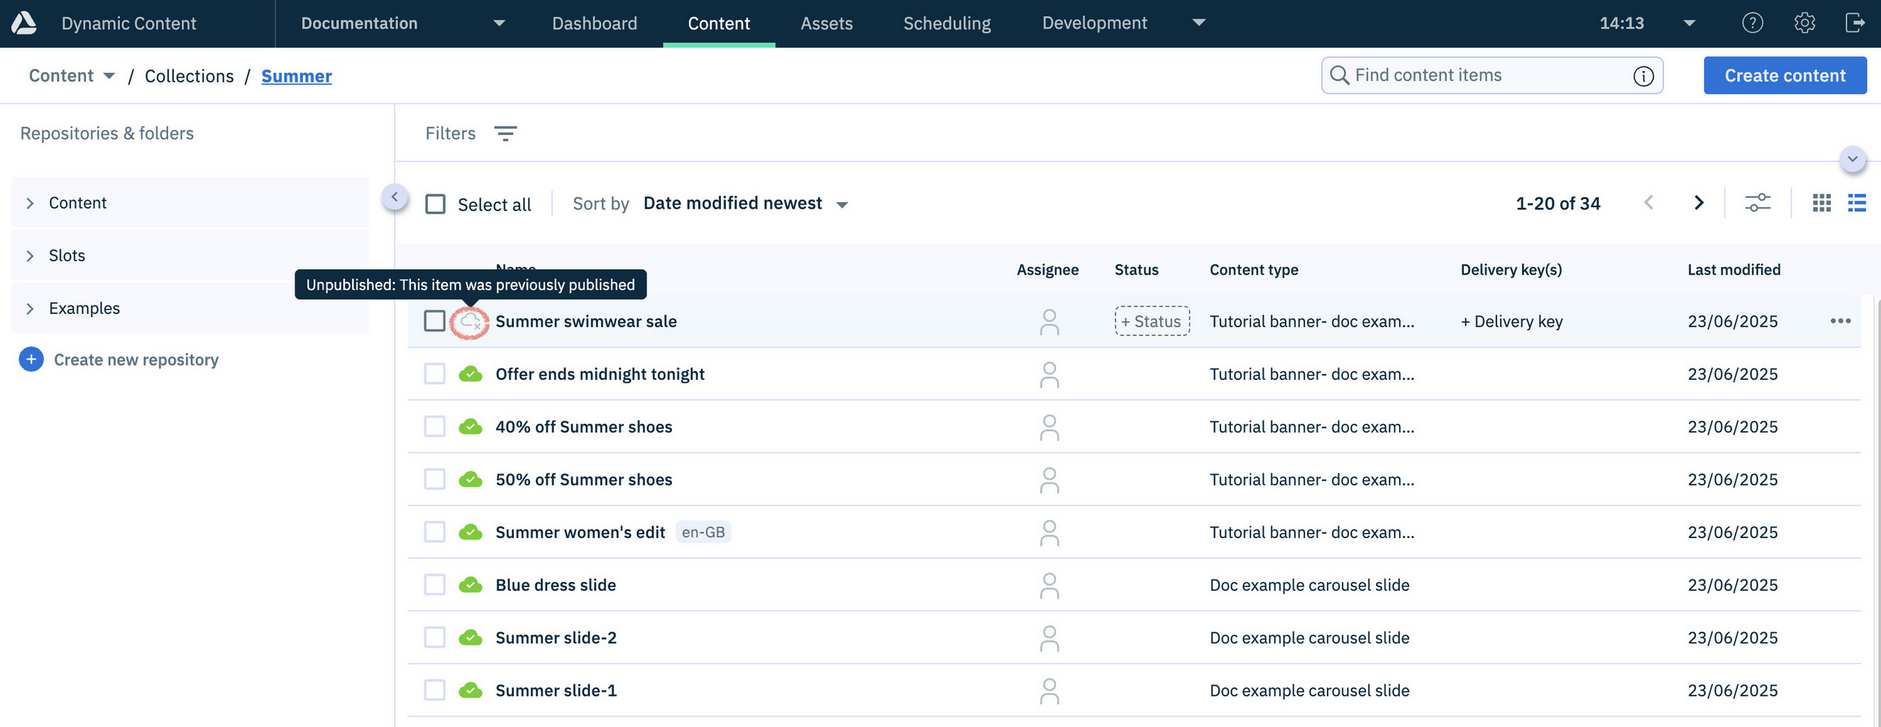The height and width of the screenshot is (727, 1881).
Task: Check the Blue dress slide checkbox
Action: [434, 585]
